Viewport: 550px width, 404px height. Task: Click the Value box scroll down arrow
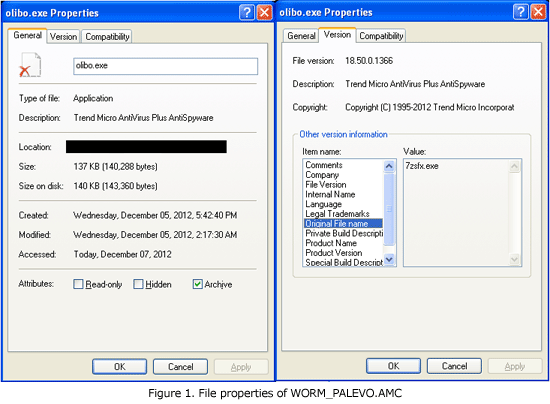coord(514,260)
